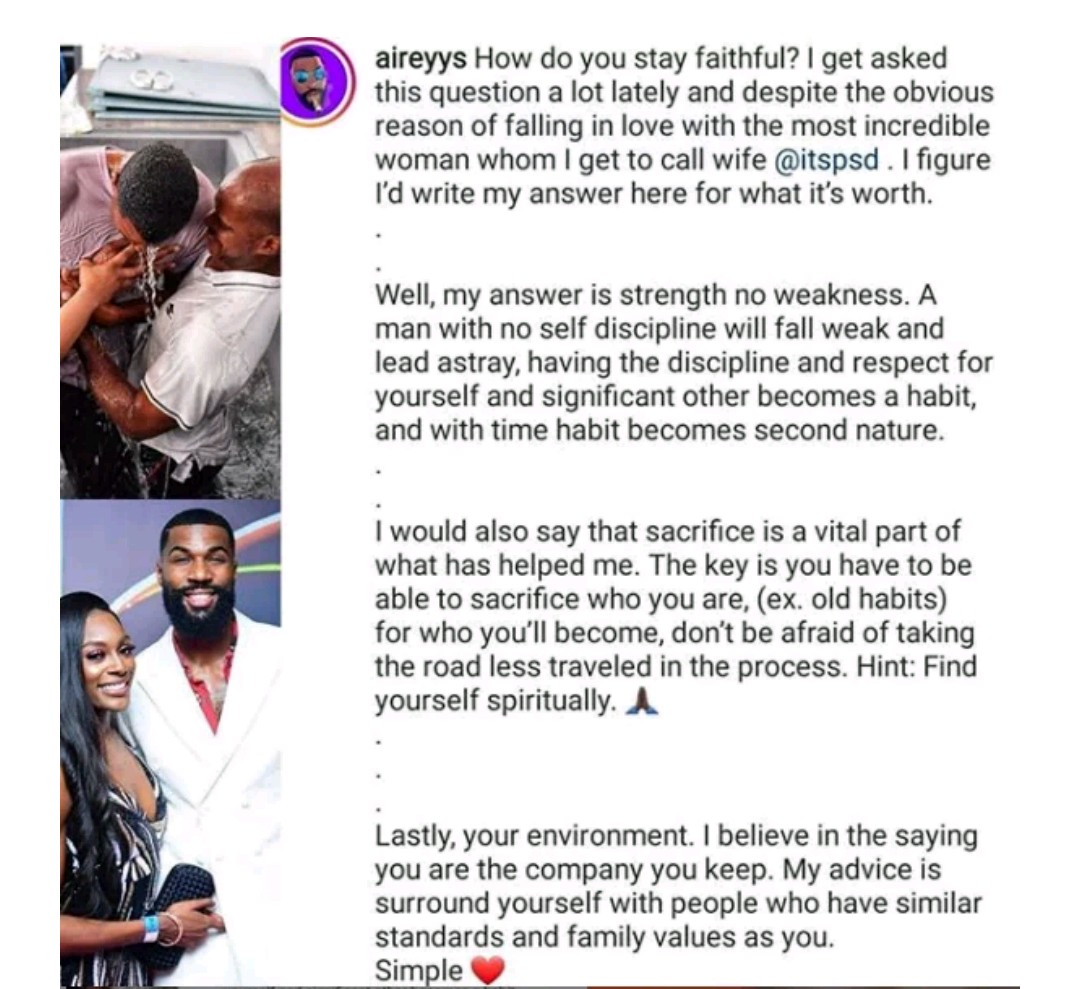Click the paragraph about sacrifice
The image size is (1080, 989).
[676, 616]
